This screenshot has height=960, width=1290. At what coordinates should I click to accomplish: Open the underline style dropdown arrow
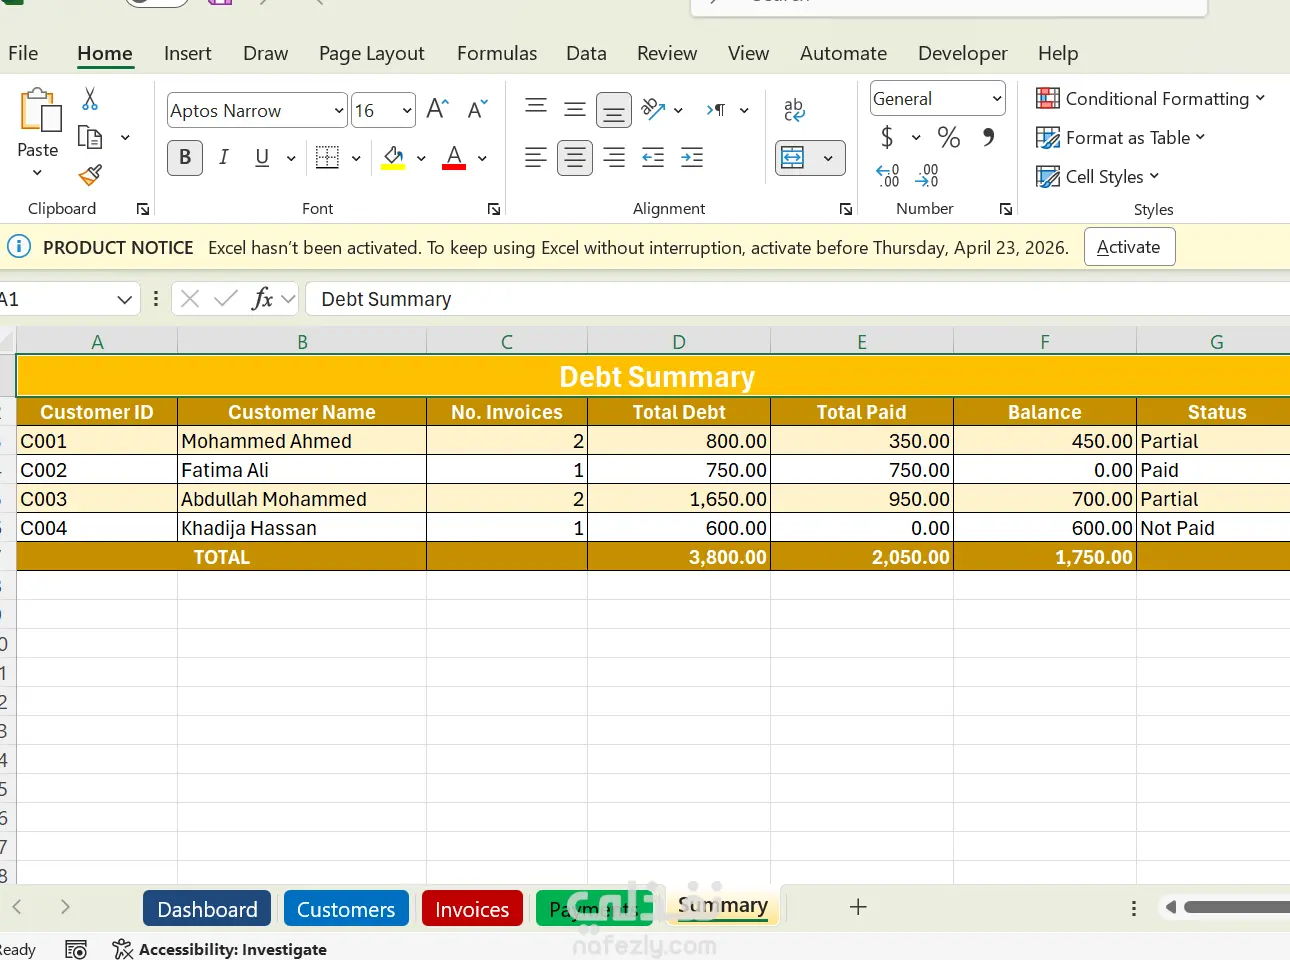pyautogui.click(x=291, y=158)
